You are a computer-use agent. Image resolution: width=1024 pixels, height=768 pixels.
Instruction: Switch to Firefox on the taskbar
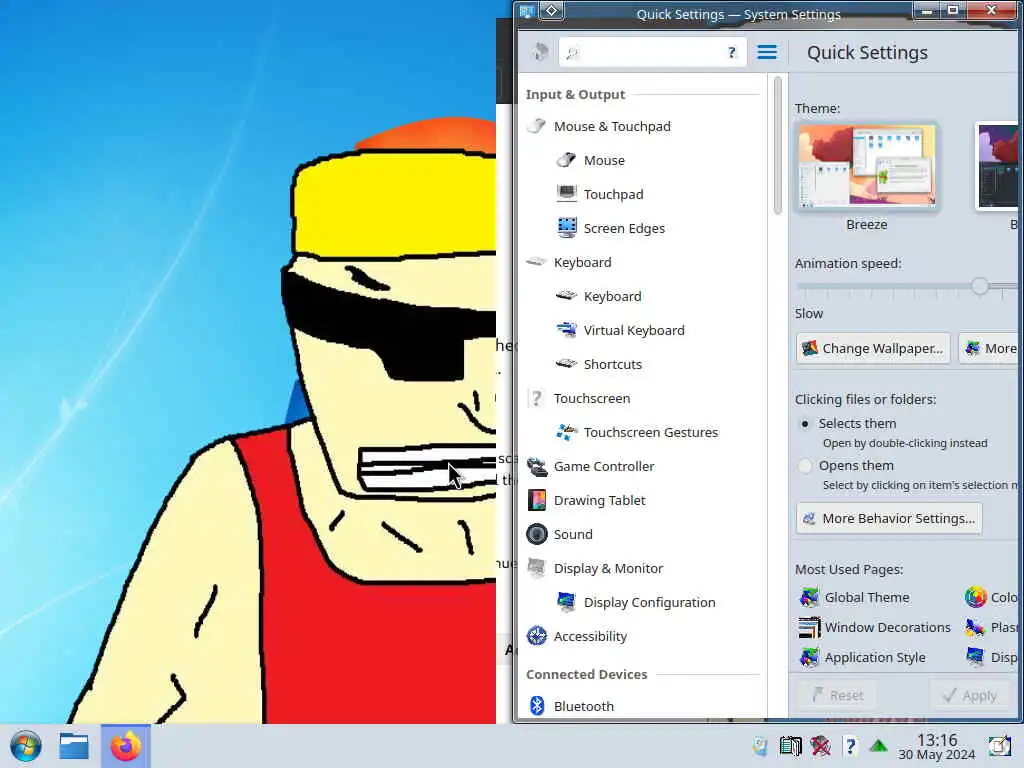(x=125, y=746)
